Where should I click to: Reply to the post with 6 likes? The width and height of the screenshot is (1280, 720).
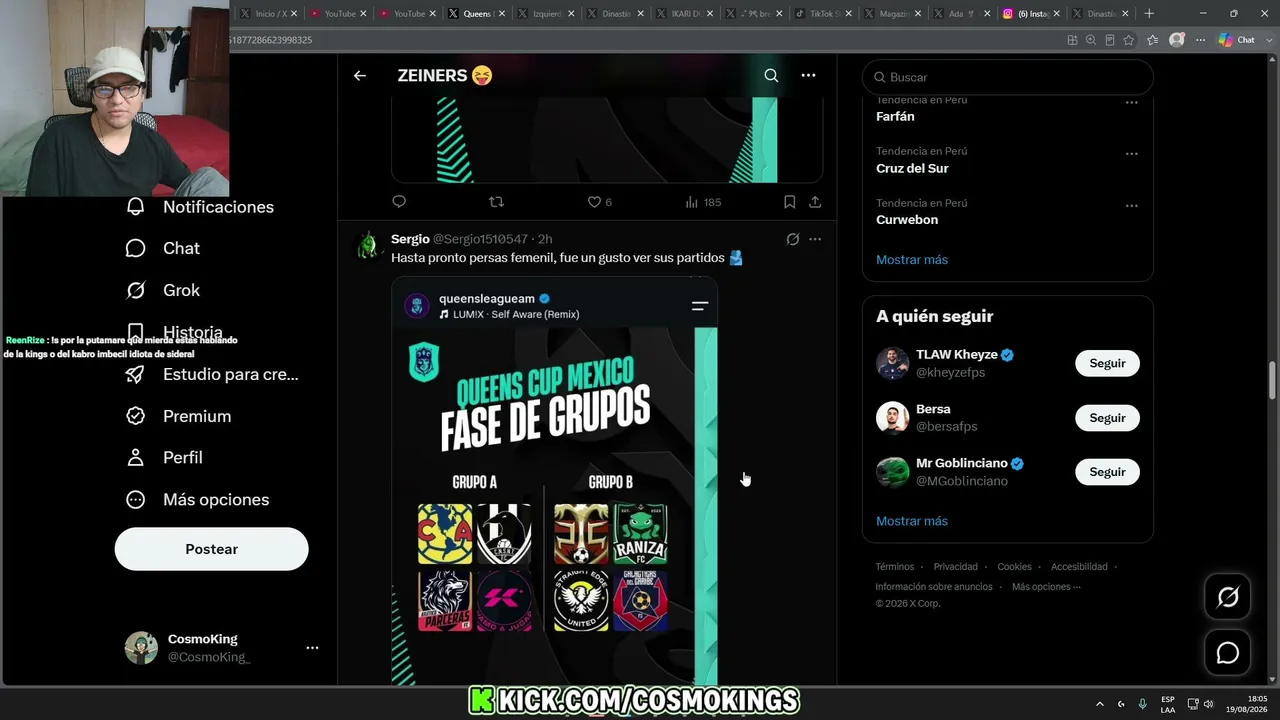[399, 202]
